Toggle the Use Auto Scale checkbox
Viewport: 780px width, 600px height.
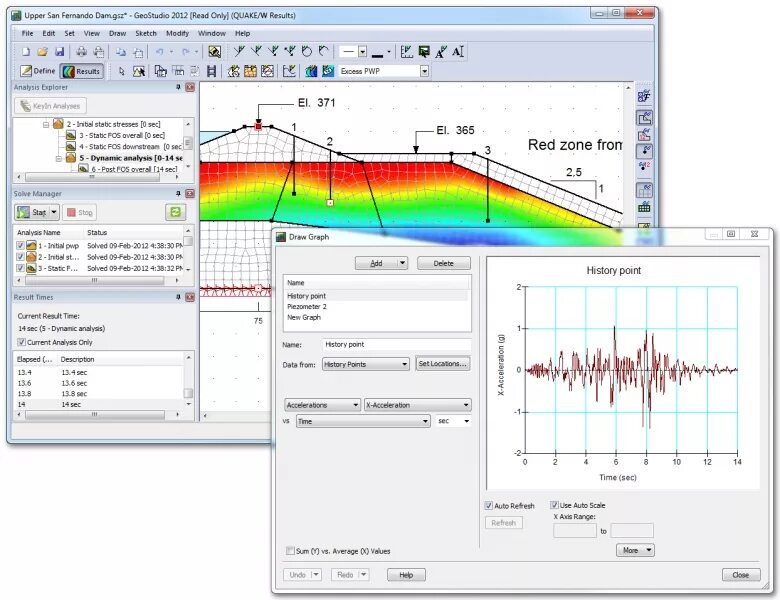(x=554, y=505)
